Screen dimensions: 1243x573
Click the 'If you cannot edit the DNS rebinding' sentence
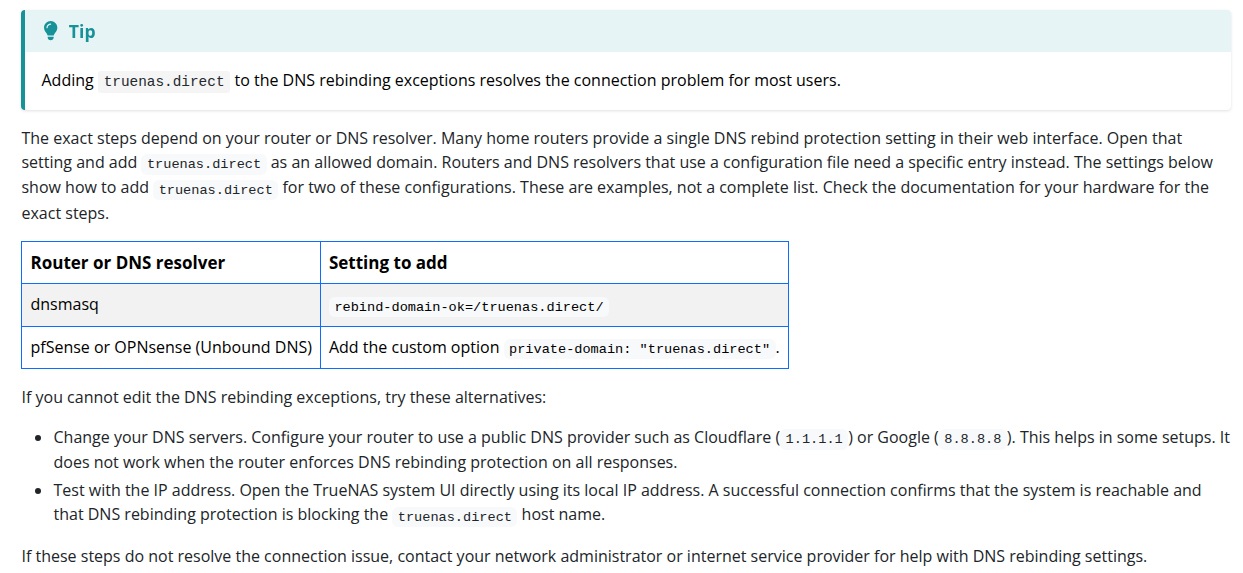[284, 397]
